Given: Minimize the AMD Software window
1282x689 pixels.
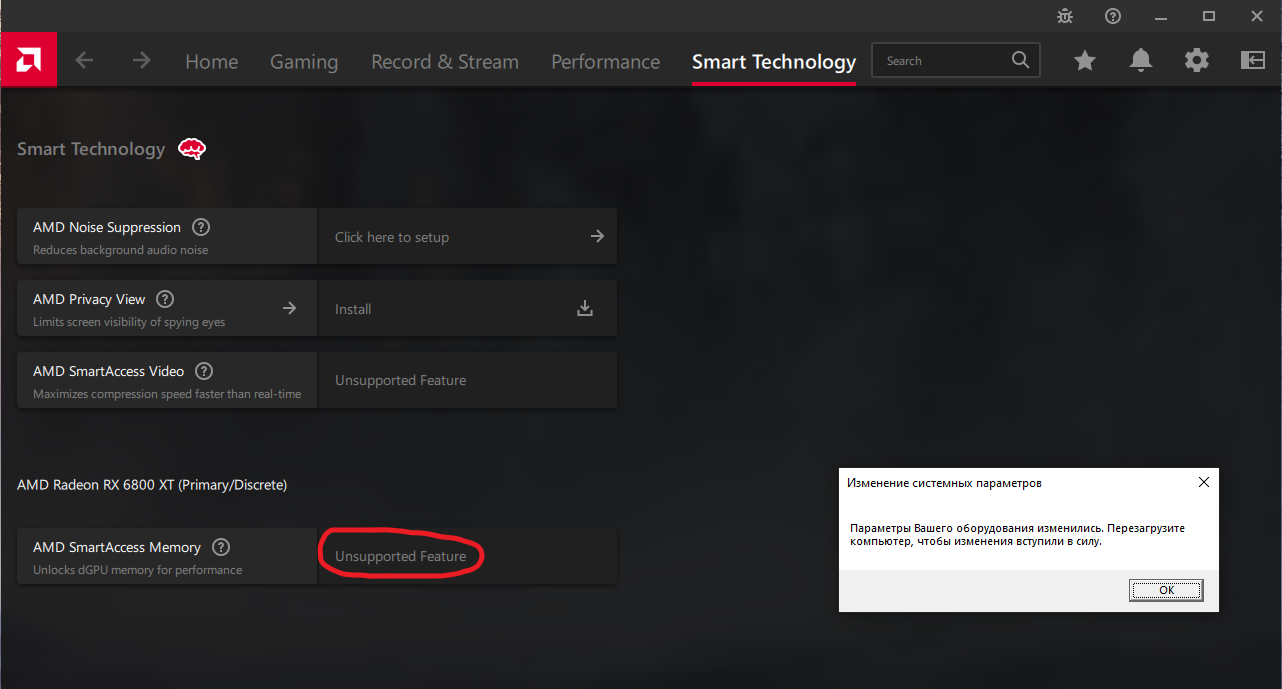Looking at the screenshot, I should [x=1161, y=16].
